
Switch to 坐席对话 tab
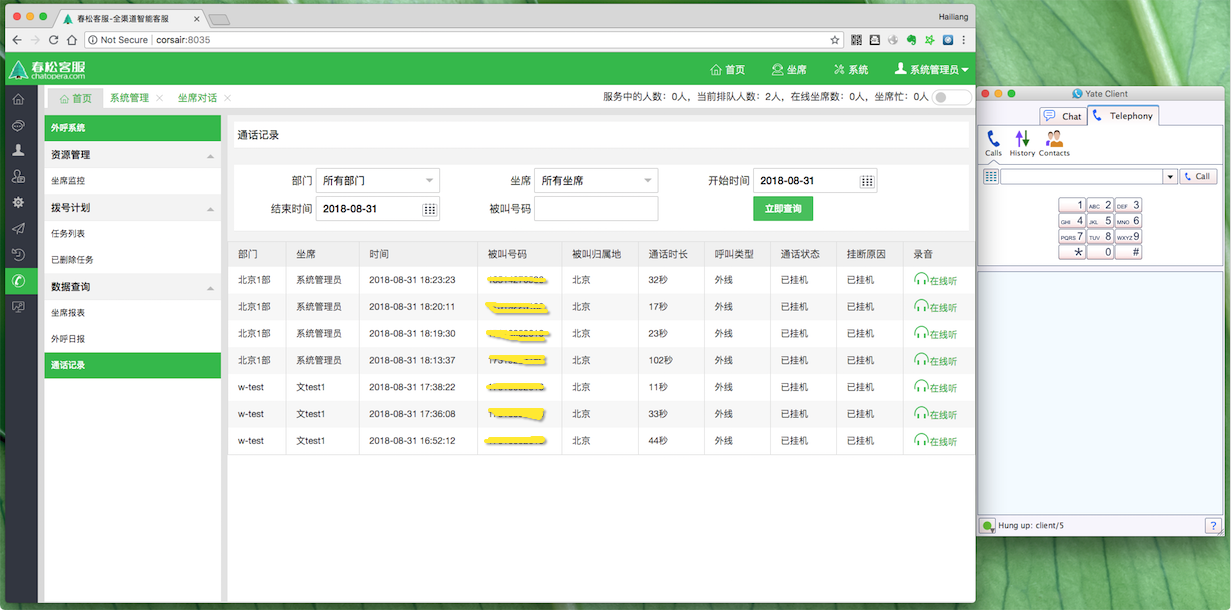pos(197,98)
